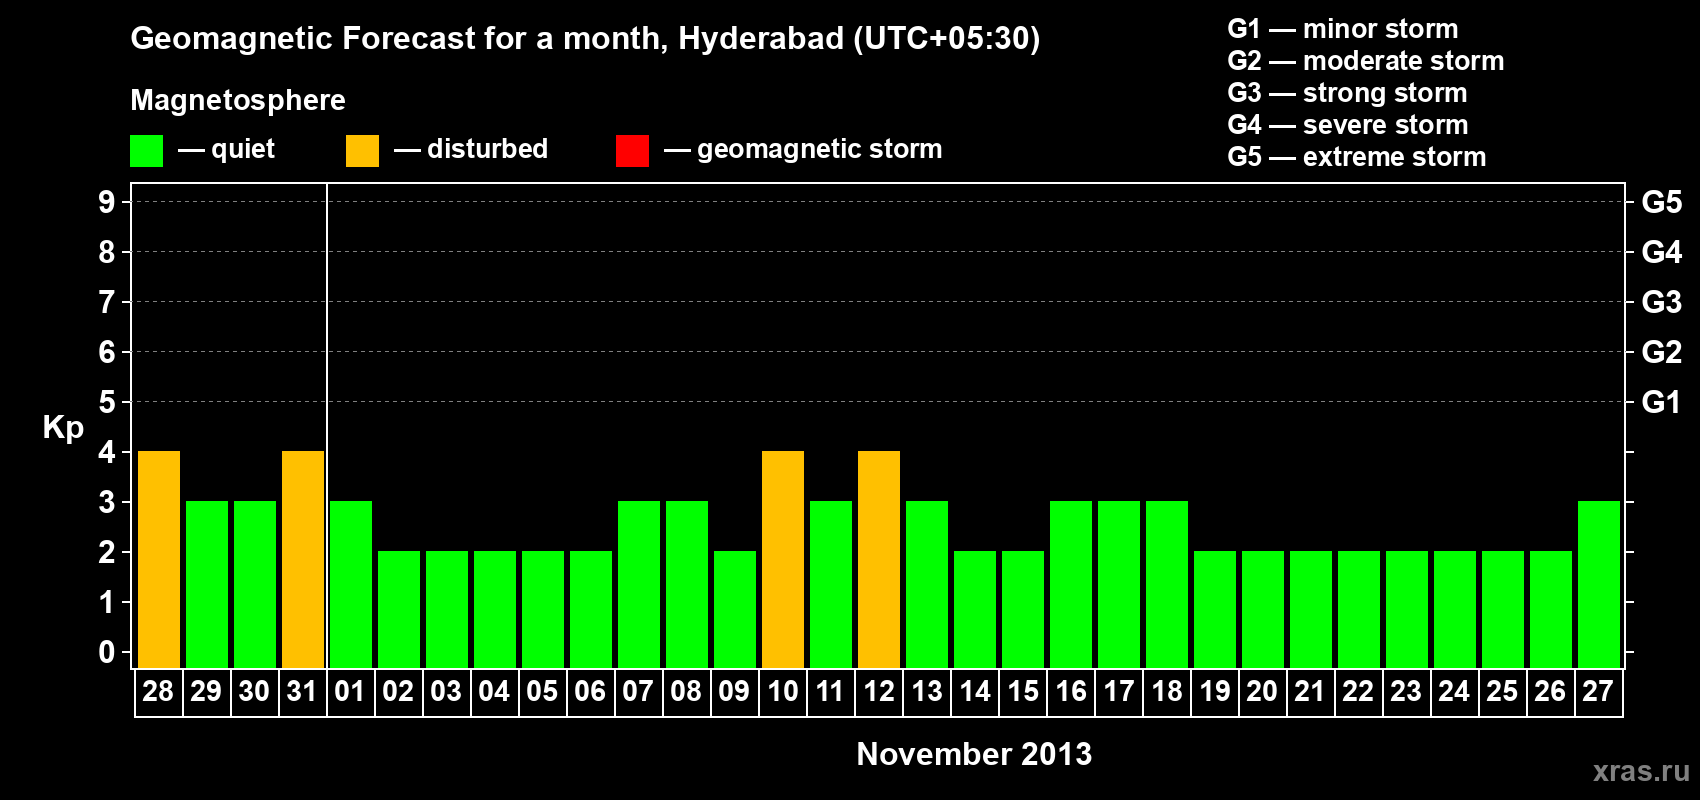Click the November 2013 month label
The height and width of the screenshot is (800, 1700).
(974, 754)
